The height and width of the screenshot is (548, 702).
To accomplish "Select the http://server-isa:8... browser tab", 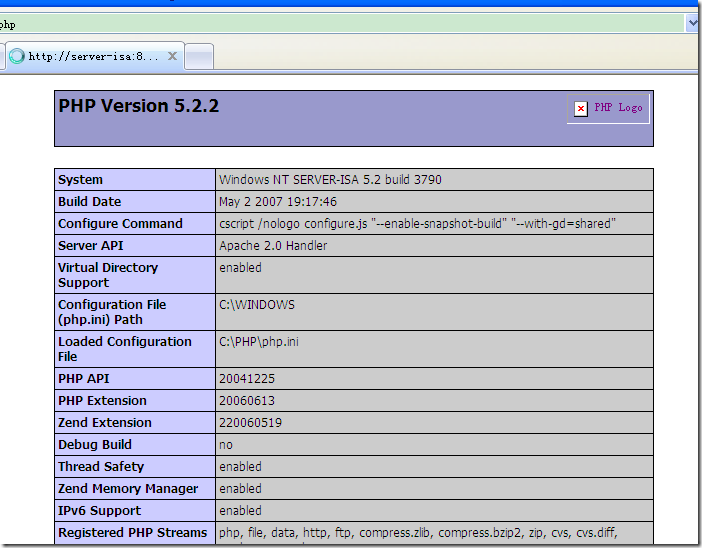I will [x=94, y=56].
